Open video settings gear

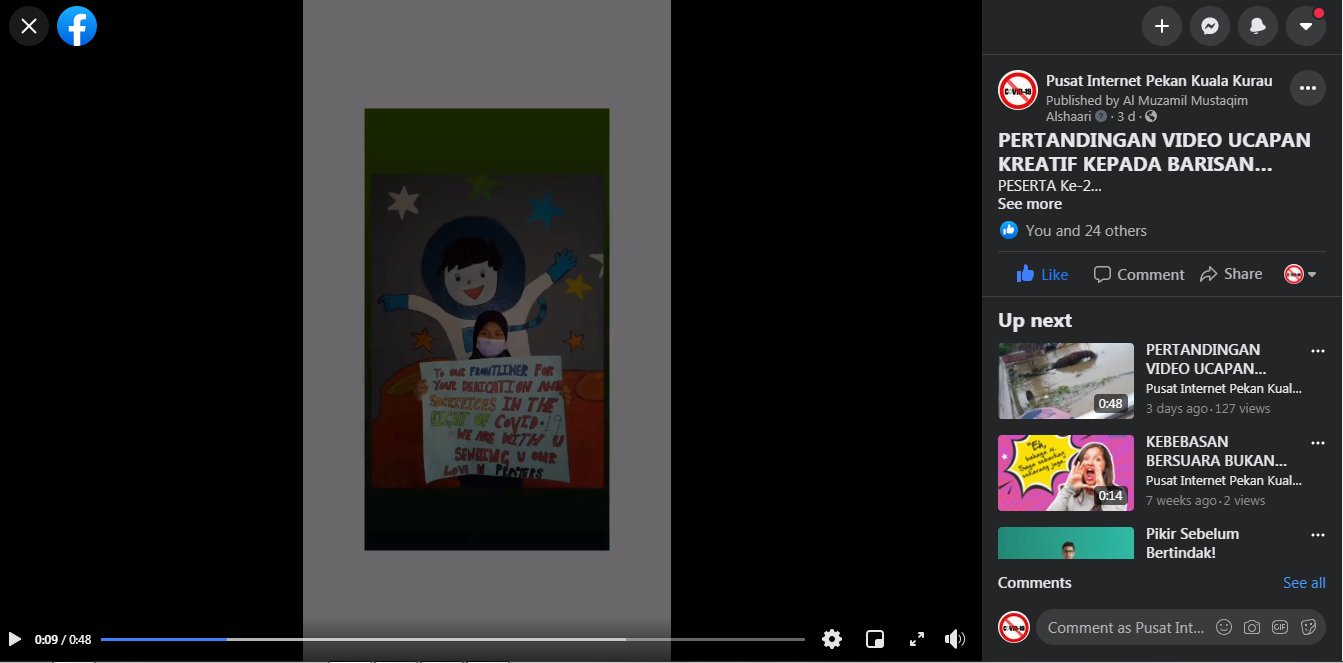tap(831, 639)
